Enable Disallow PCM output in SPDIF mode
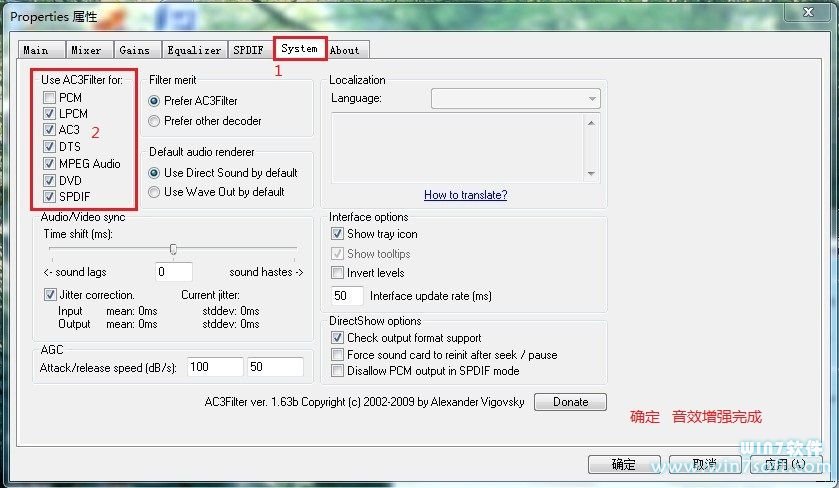This screenshot has height=488, width=839. (337, 370)
